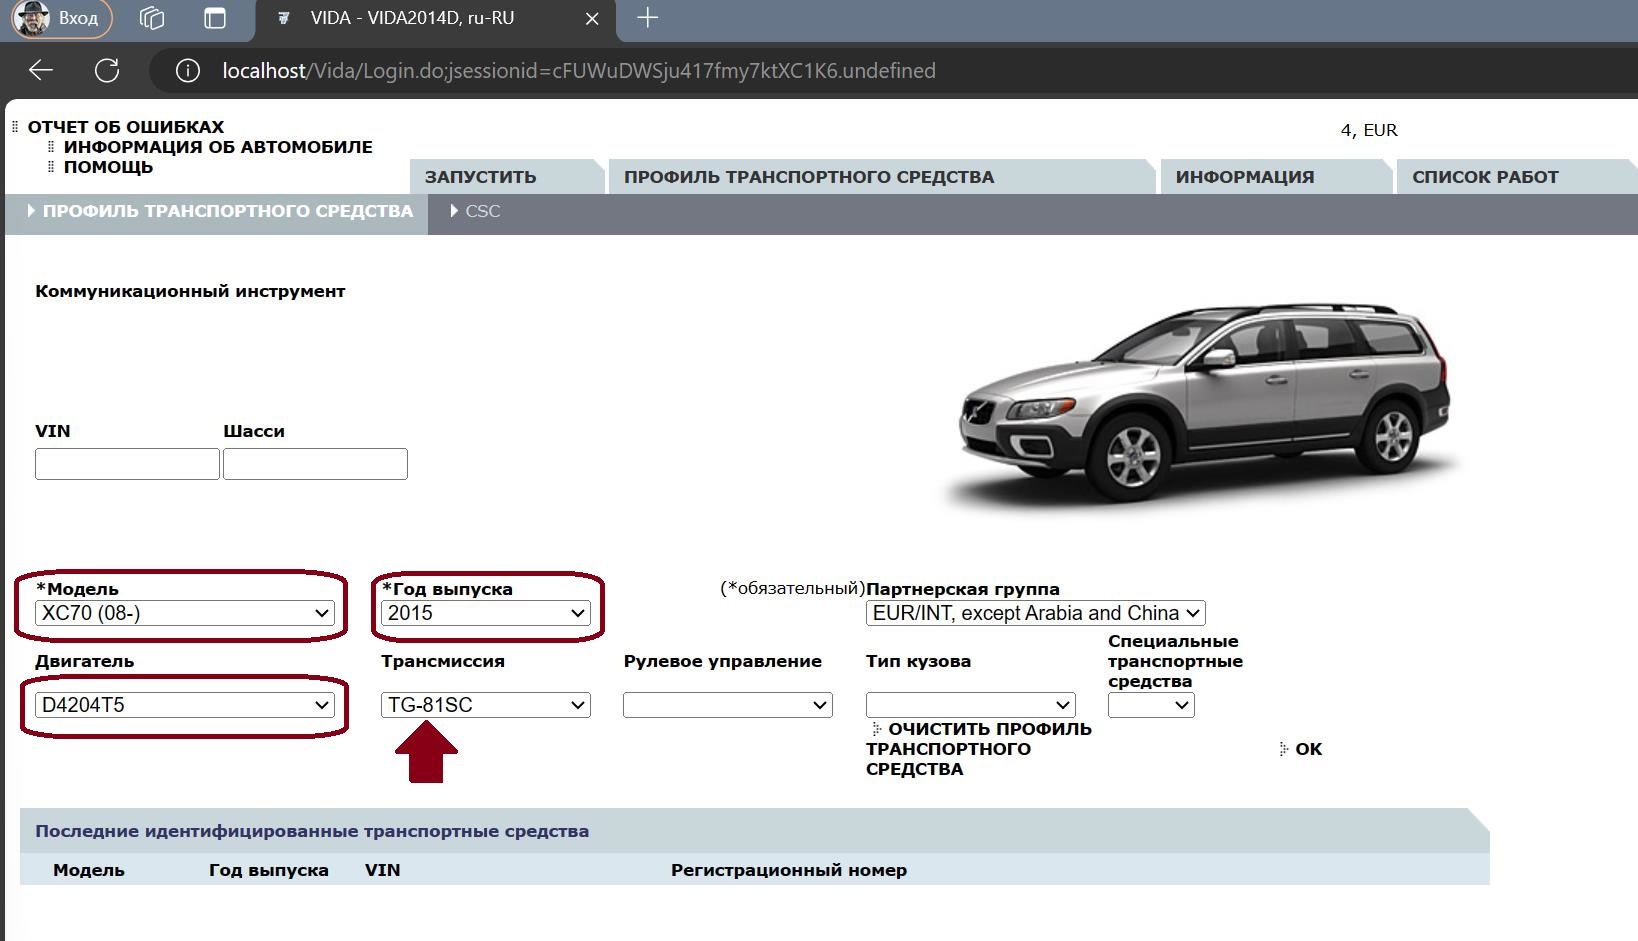Select the VIDA - VIDA2014D tab
Image resolution: width=1638 pixels, height=941 pixels.
pos(436,19)
